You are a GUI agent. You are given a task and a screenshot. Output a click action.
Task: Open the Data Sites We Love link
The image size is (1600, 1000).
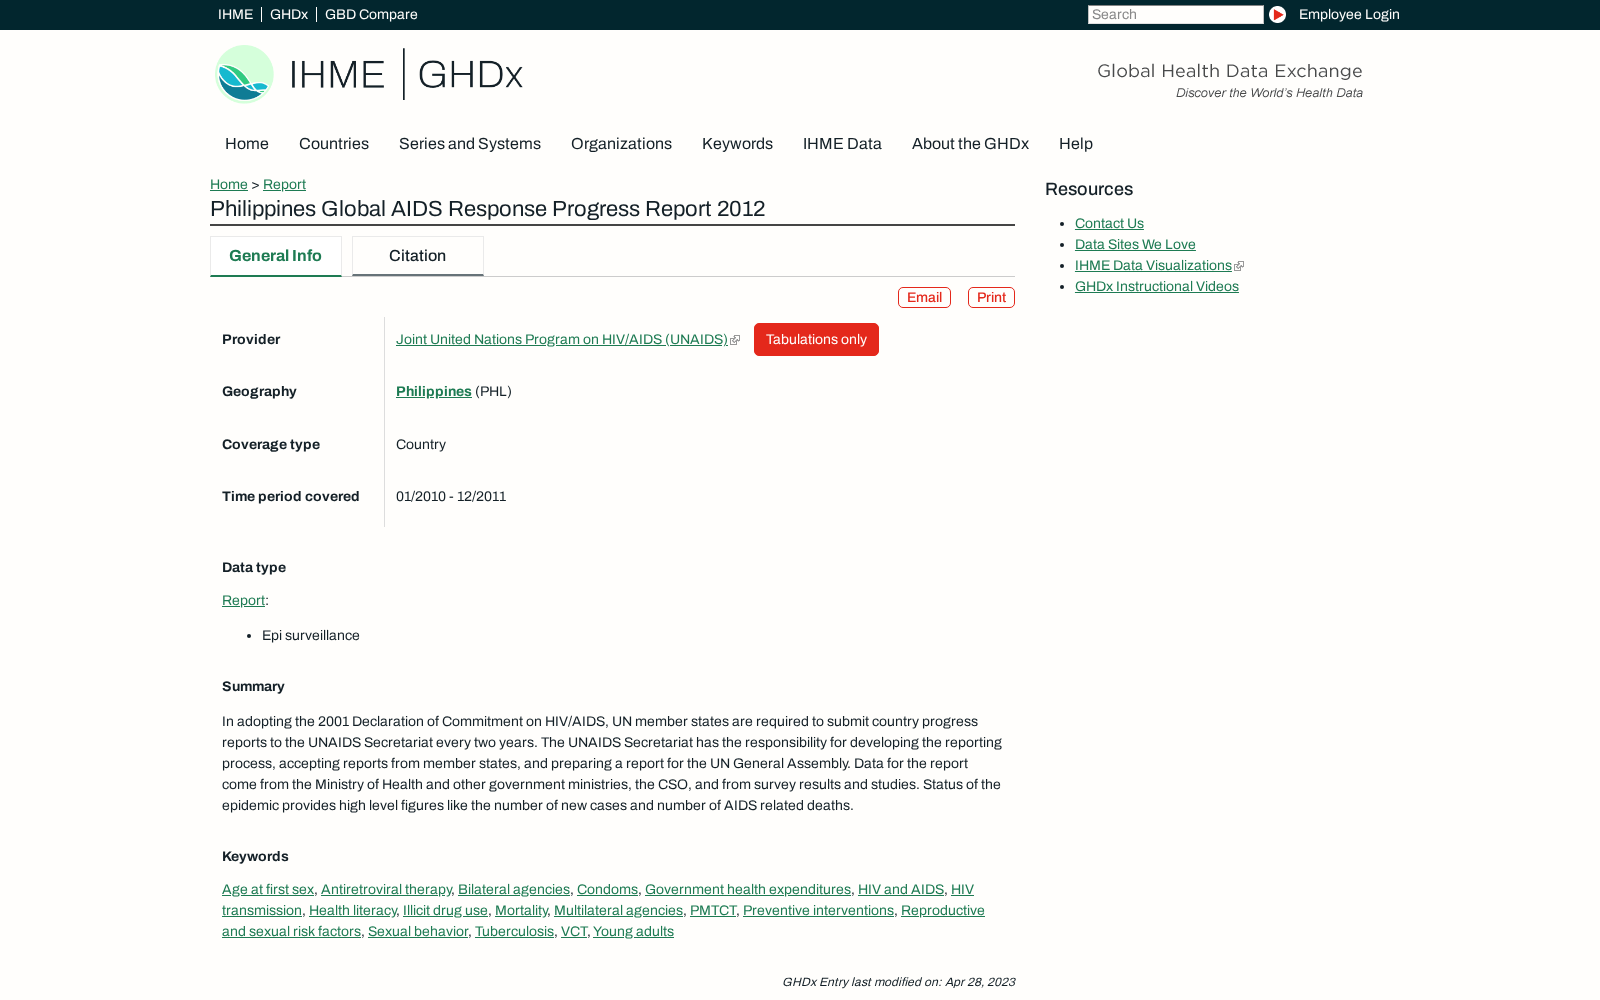pos(1135,245)
